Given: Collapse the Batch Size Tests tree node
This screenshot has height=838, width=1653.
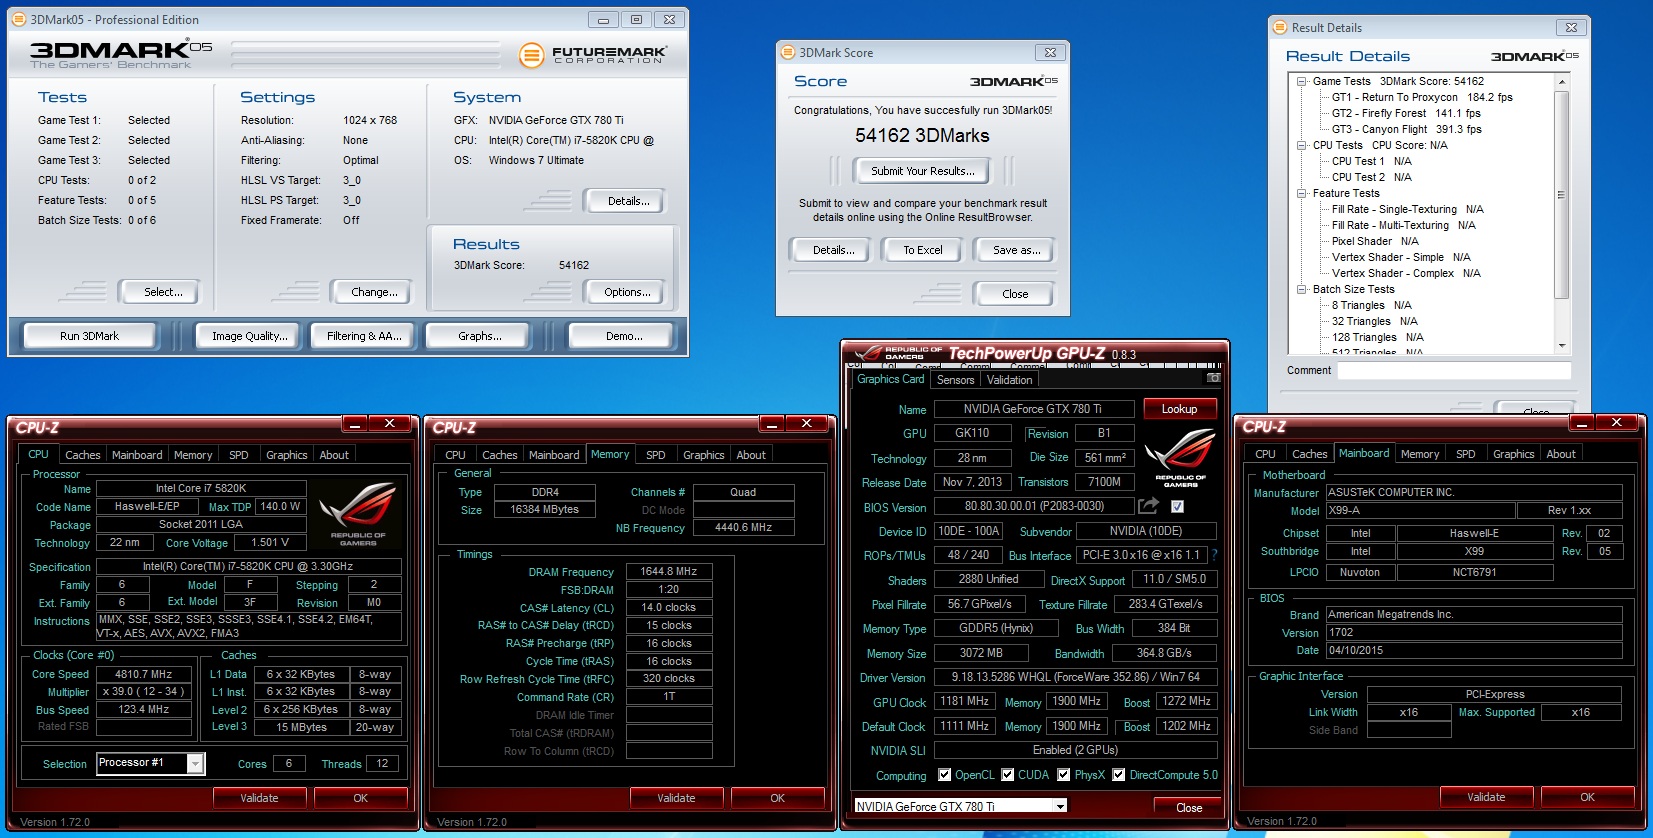Looking at the screenshot, I should pyautogui.click(x=1301, y=289).
